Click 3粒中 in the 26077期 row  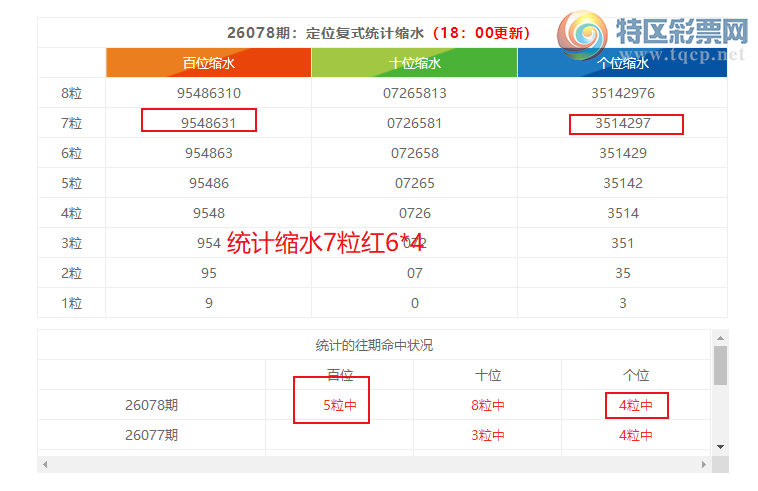pyautogui.click(x=488, y=435)
